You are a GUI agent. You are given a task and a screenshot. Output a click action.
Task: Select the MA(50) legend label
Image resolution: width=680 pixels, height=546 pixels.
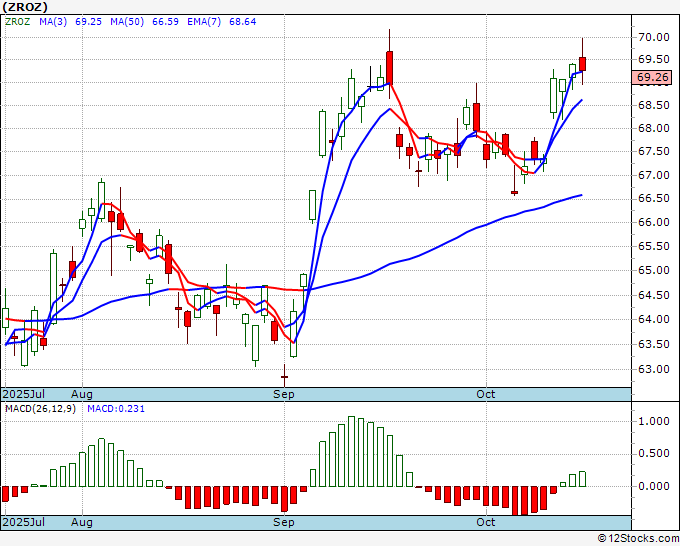(127, 22)
